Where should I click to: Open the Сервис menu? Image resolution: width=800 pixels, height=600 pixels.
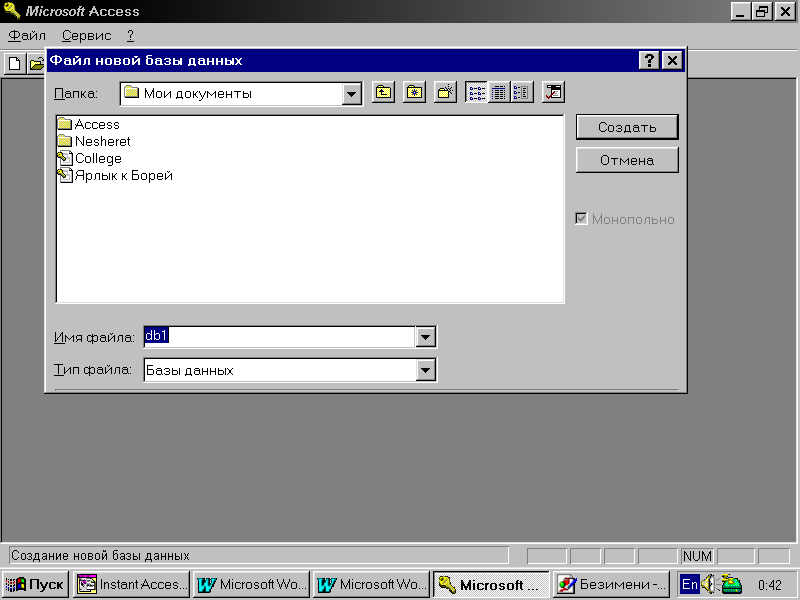point(86,35)
